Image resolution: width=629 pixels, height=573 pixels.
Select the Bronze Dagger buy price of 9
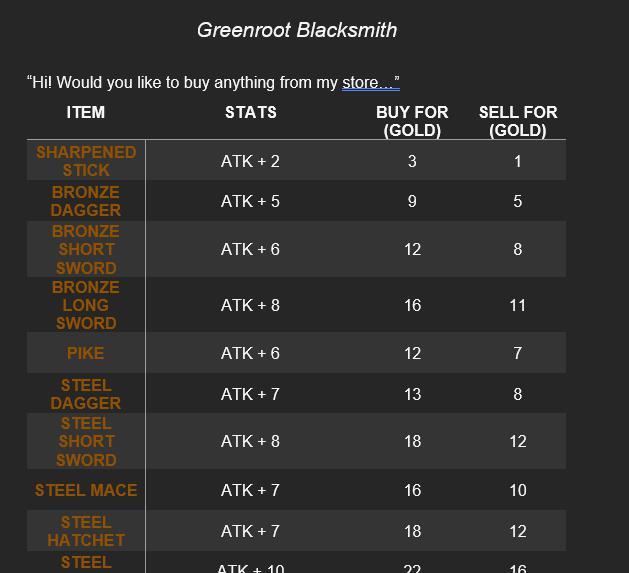click(412, 201)
